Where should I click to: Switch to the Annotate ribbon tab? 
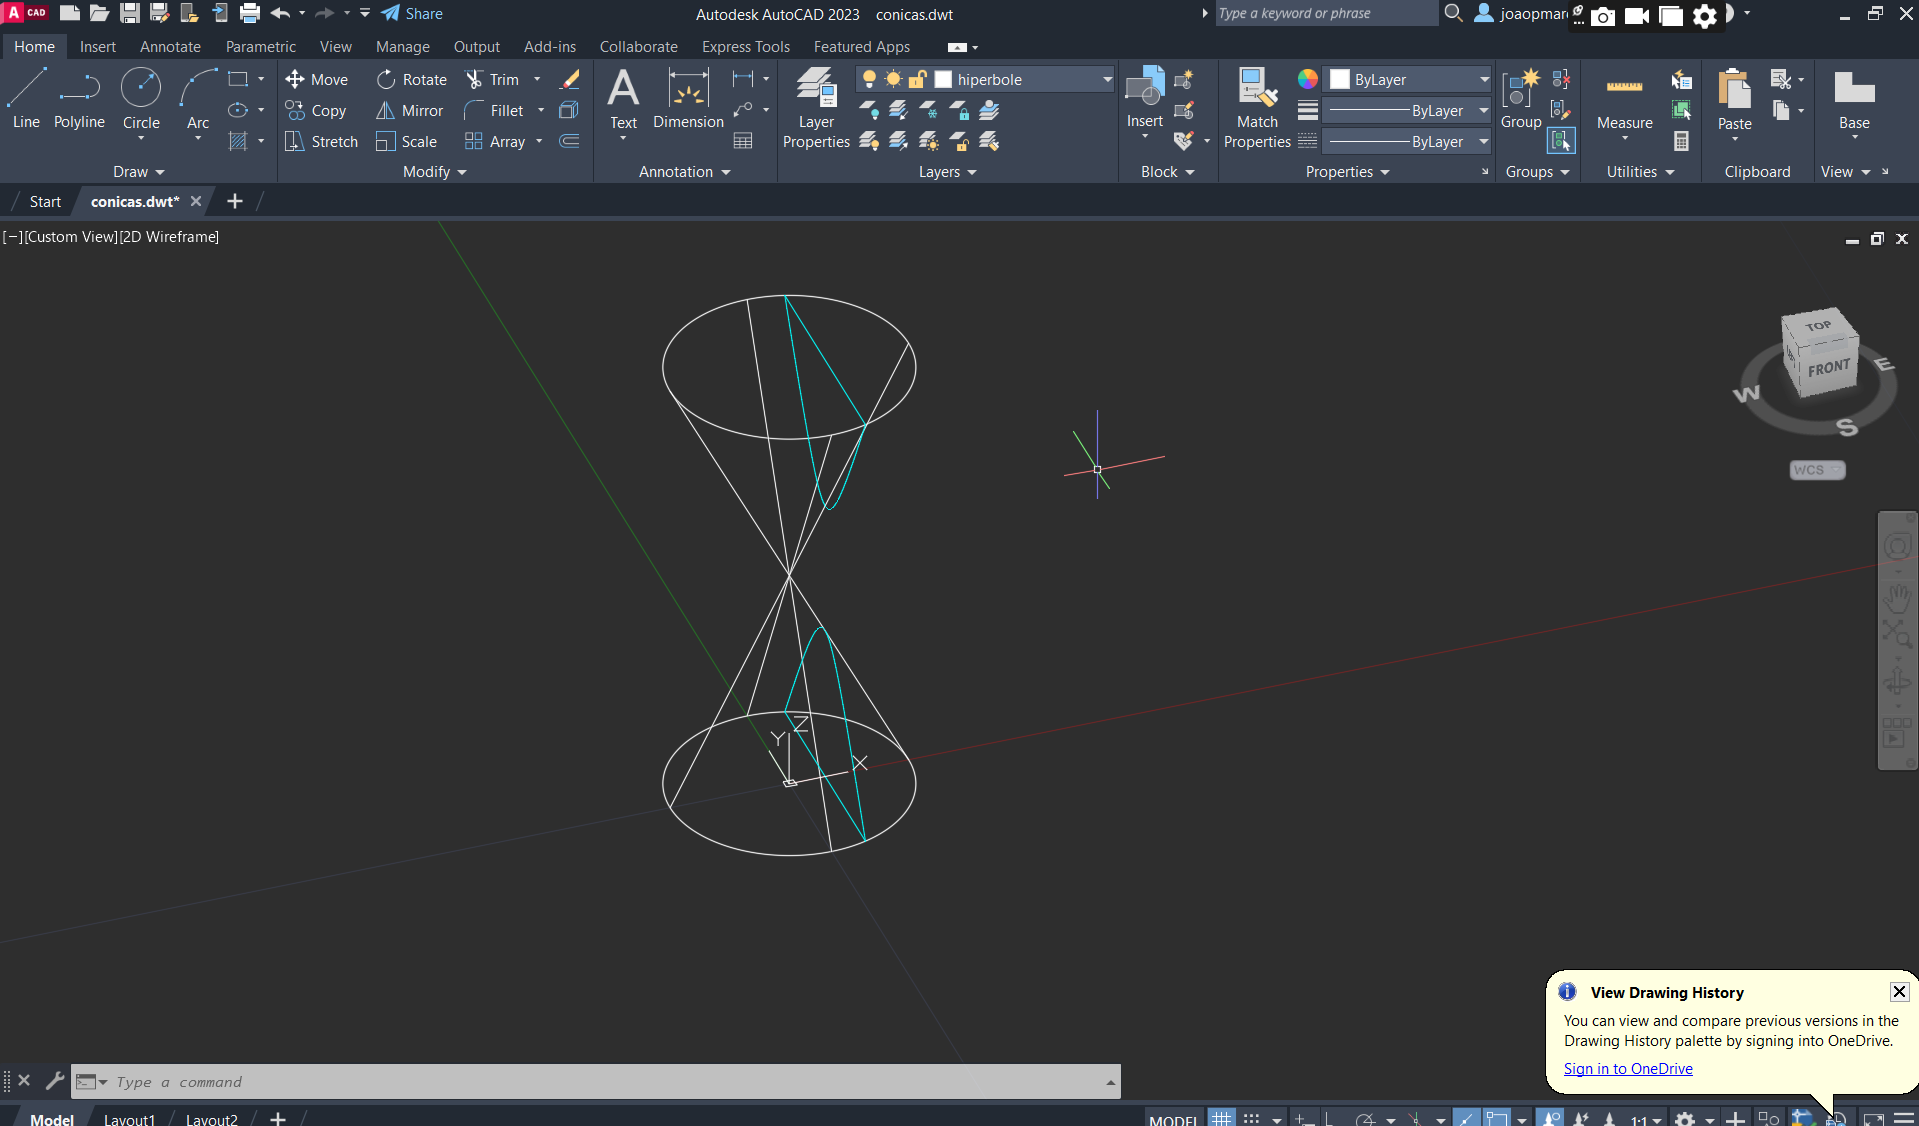tap(170, 47)
